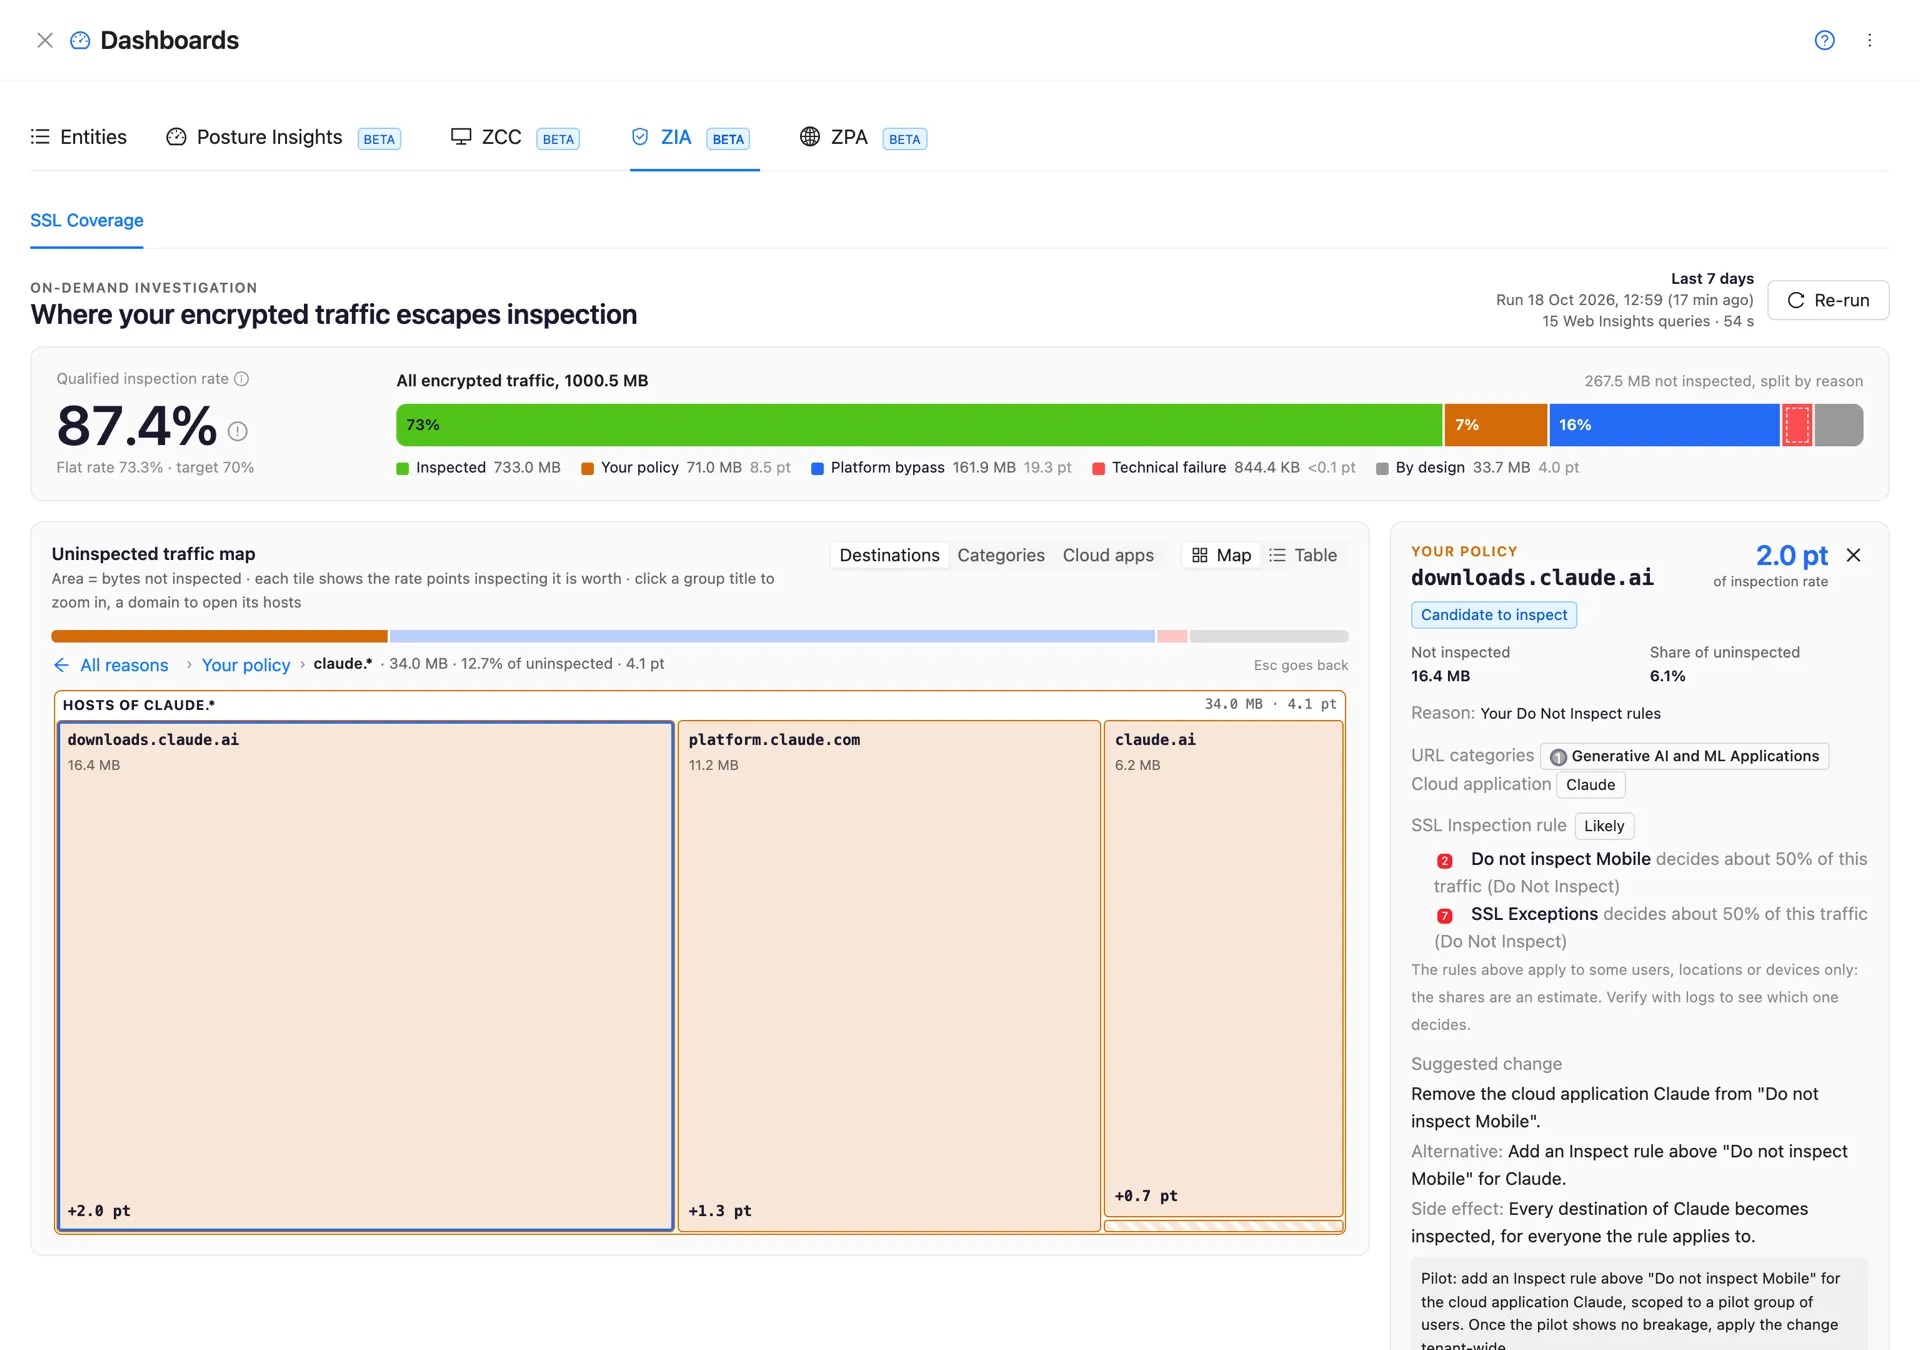Open the SSL Coverage sub-tab
This screenshot has width=1920, height=1350.
(87, 220)
